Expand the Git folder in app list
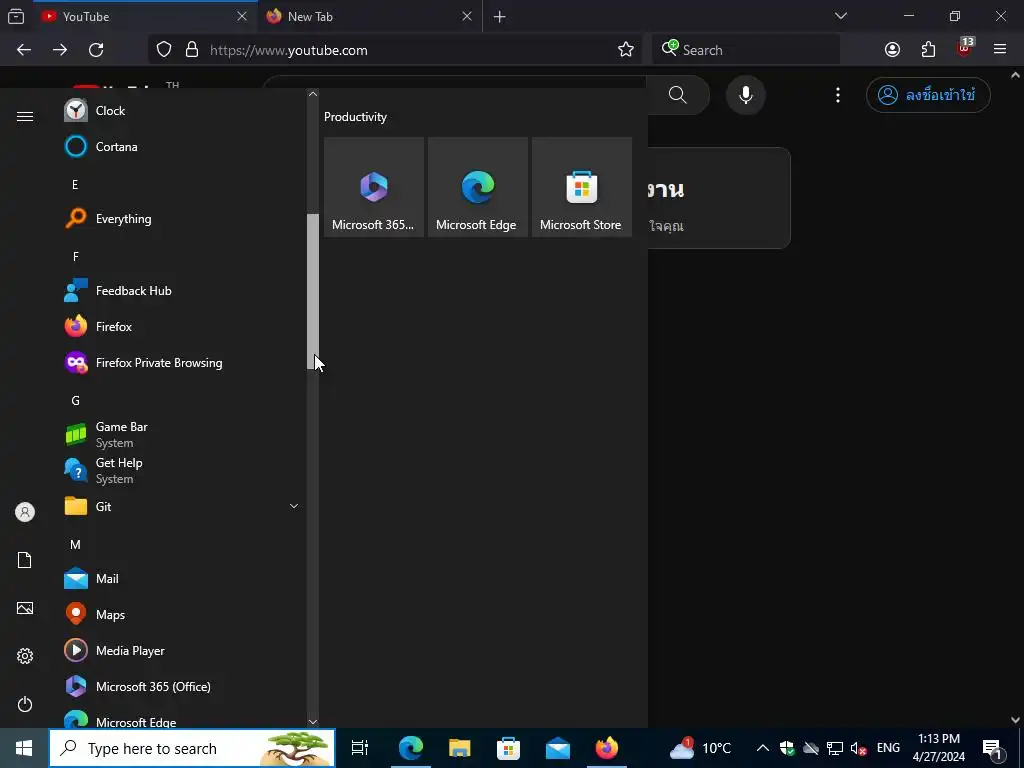 [x=182, y=506]
